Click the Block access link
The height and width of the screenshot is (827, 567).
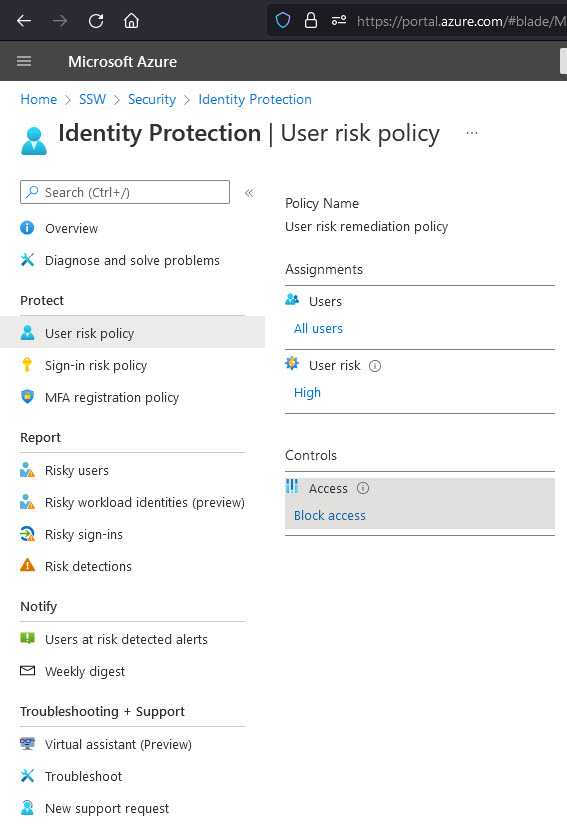click(330, 515)
